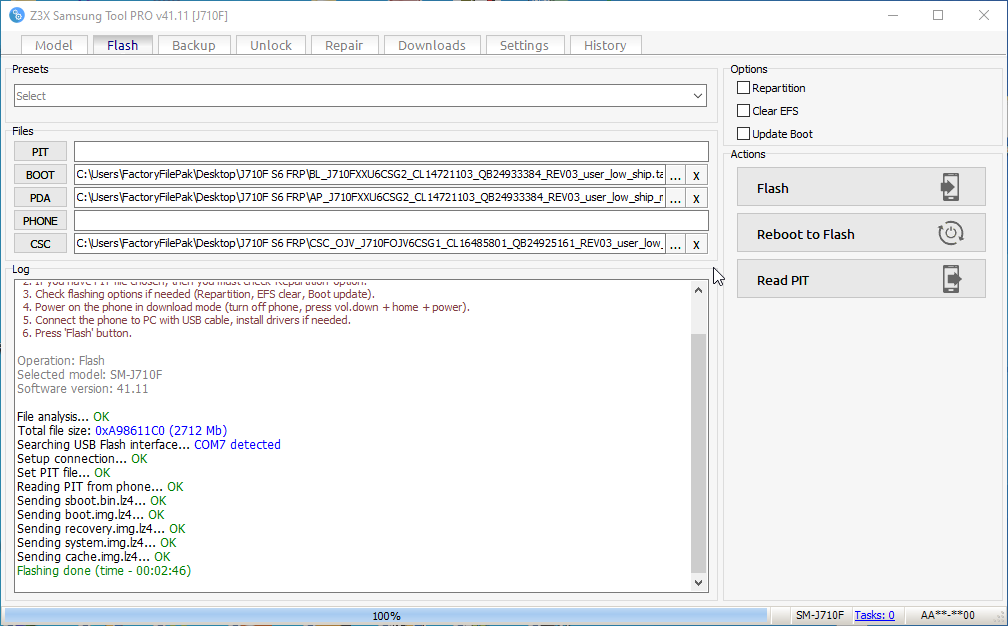Viewport: 1008px width, 626px height.
Task: Click the empty PHONE file path field
Action: pos(391,220)
